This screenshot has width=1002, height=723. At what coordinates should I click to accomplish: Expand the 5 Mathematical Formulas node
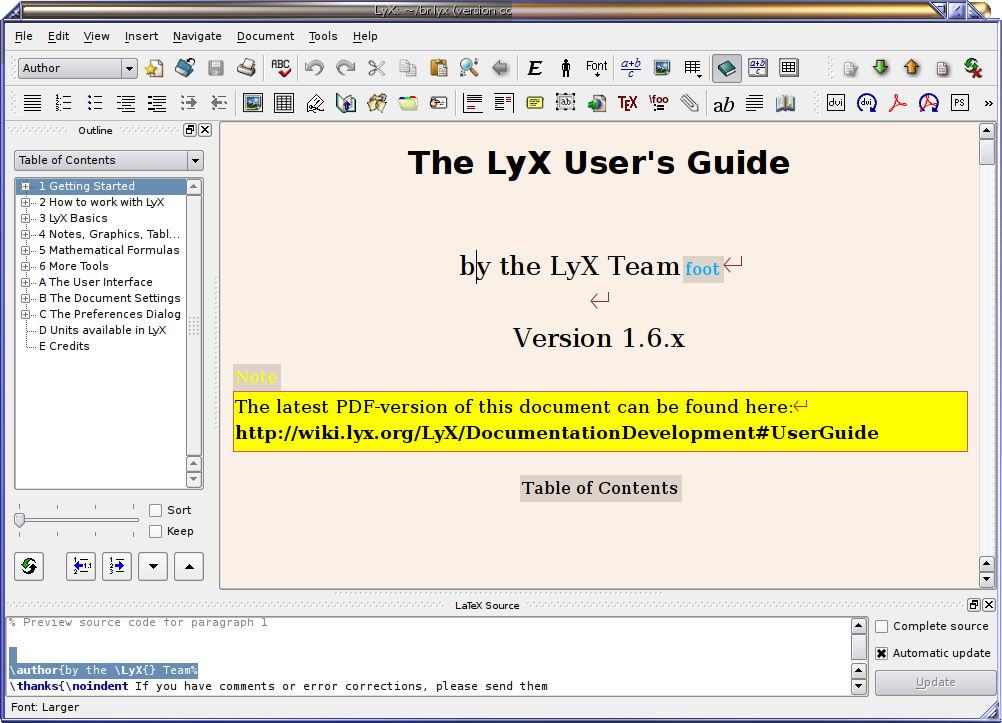[x=26, y=251]
